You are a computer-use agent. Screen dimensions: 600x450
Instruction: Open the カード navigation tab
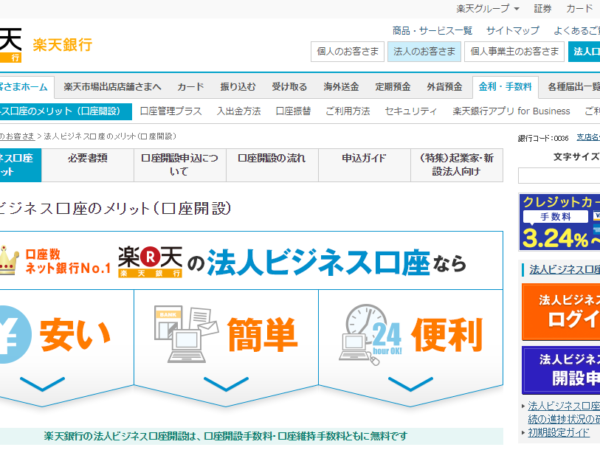(x=190, y=87)
